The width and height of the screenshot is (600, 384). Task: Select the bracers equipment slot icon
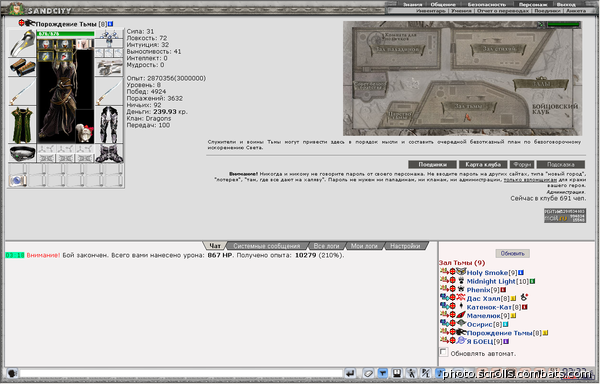[x=22, y=67]
